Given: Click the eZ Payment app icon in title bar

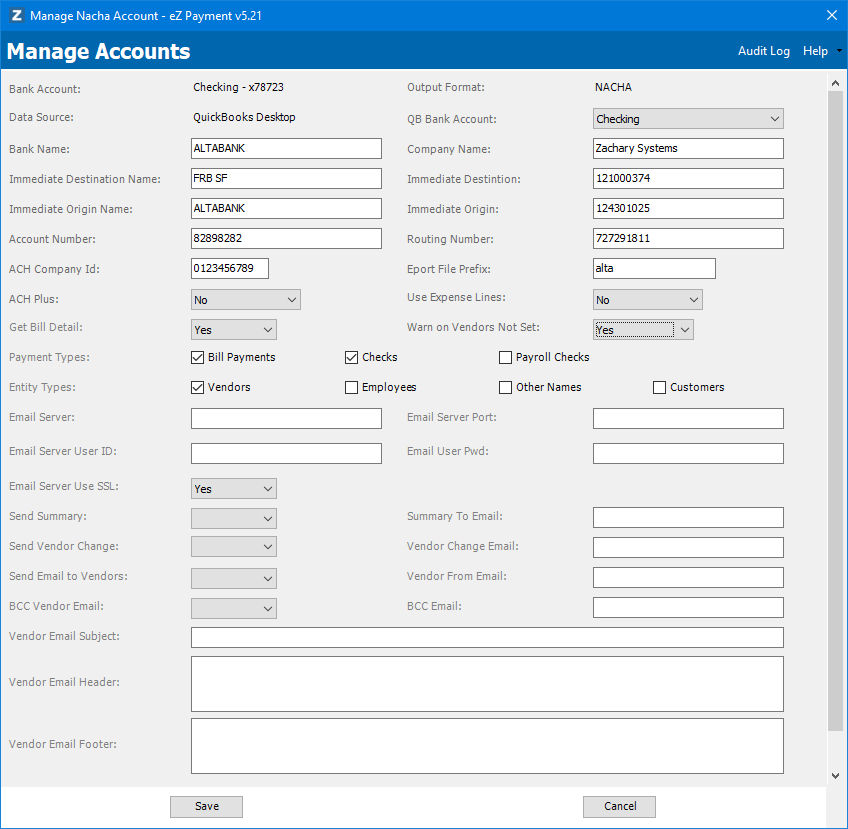Looking at the screenshot, I should [x=17, y=15].
